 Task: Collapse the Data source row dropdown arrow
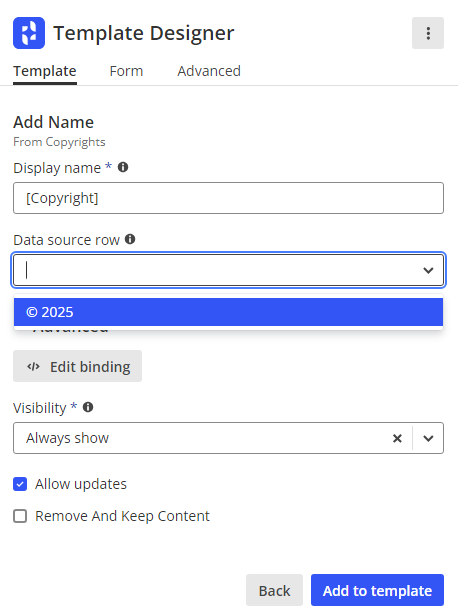[x=428, y=270]
